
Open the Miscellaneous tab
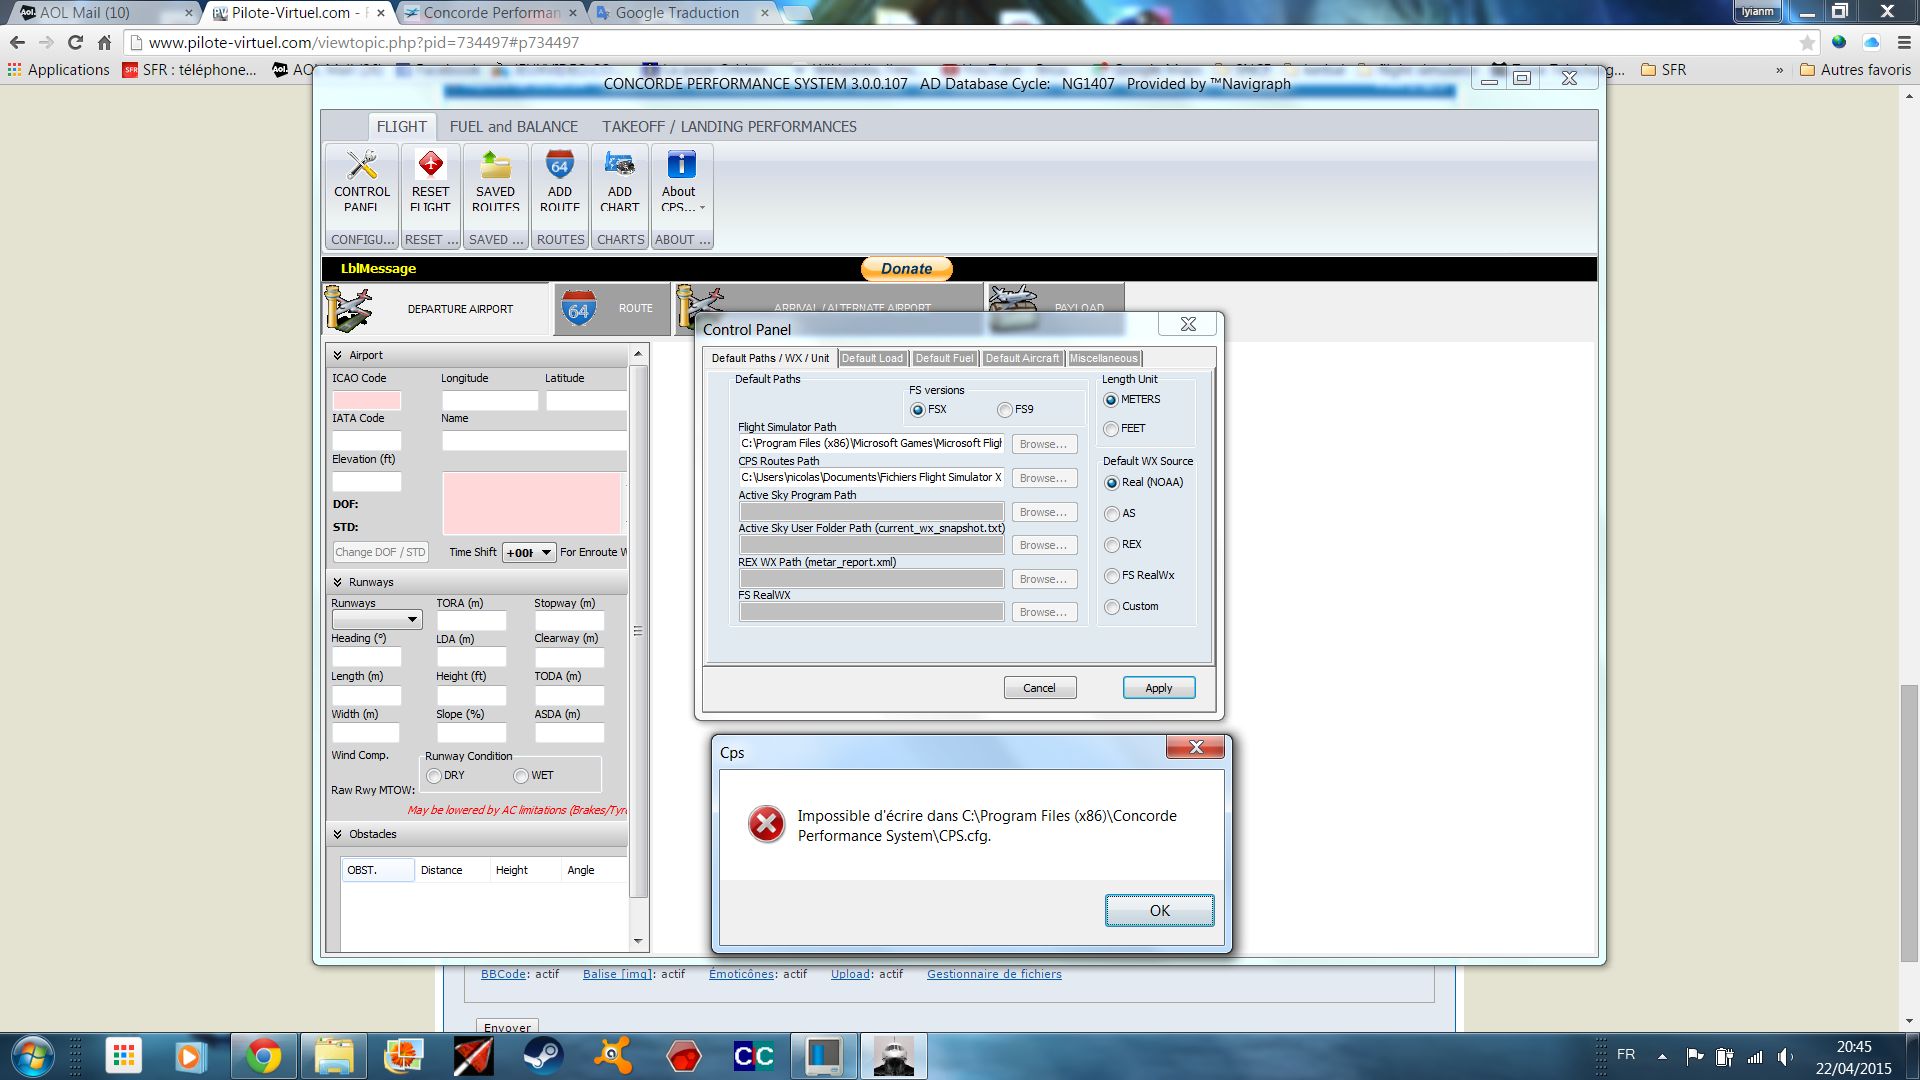(1104, 359)
